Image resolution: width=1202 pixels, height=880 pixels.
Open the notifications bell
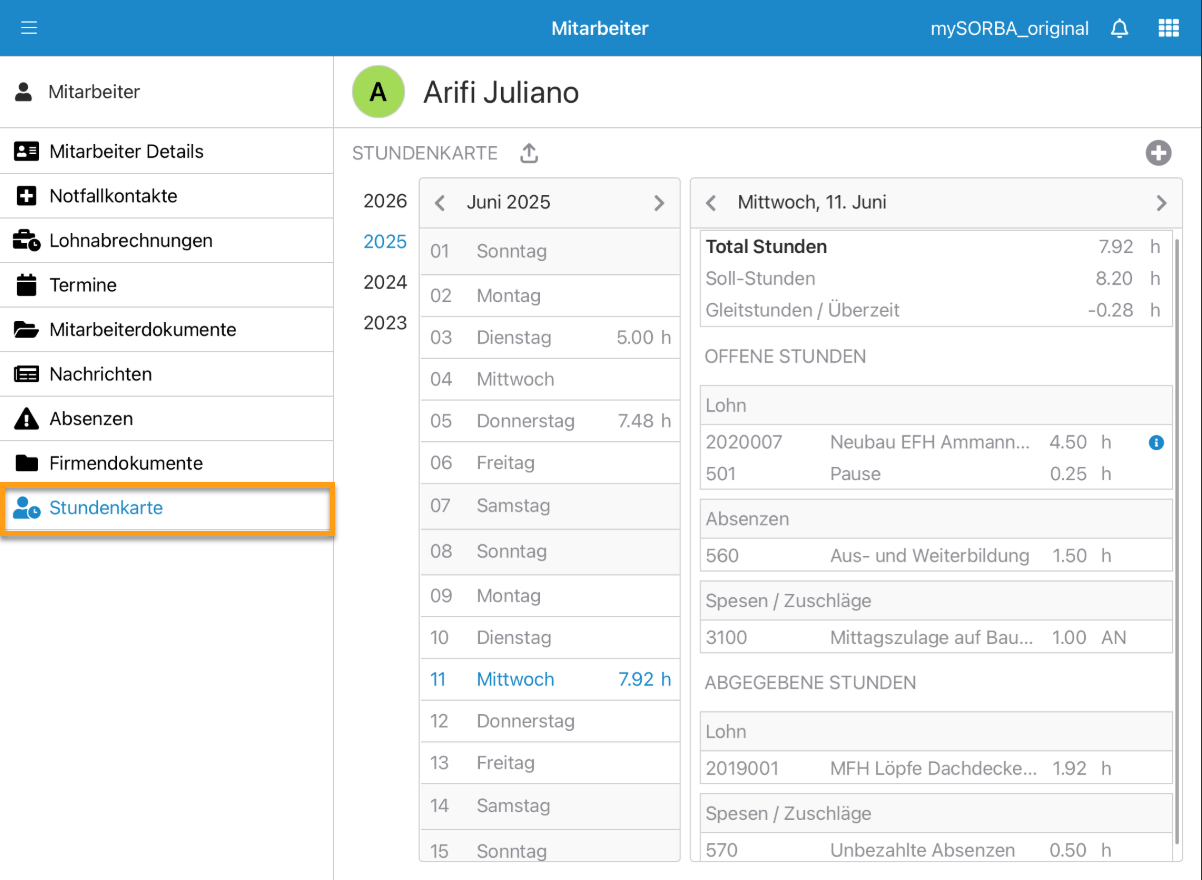point(1119,28)
